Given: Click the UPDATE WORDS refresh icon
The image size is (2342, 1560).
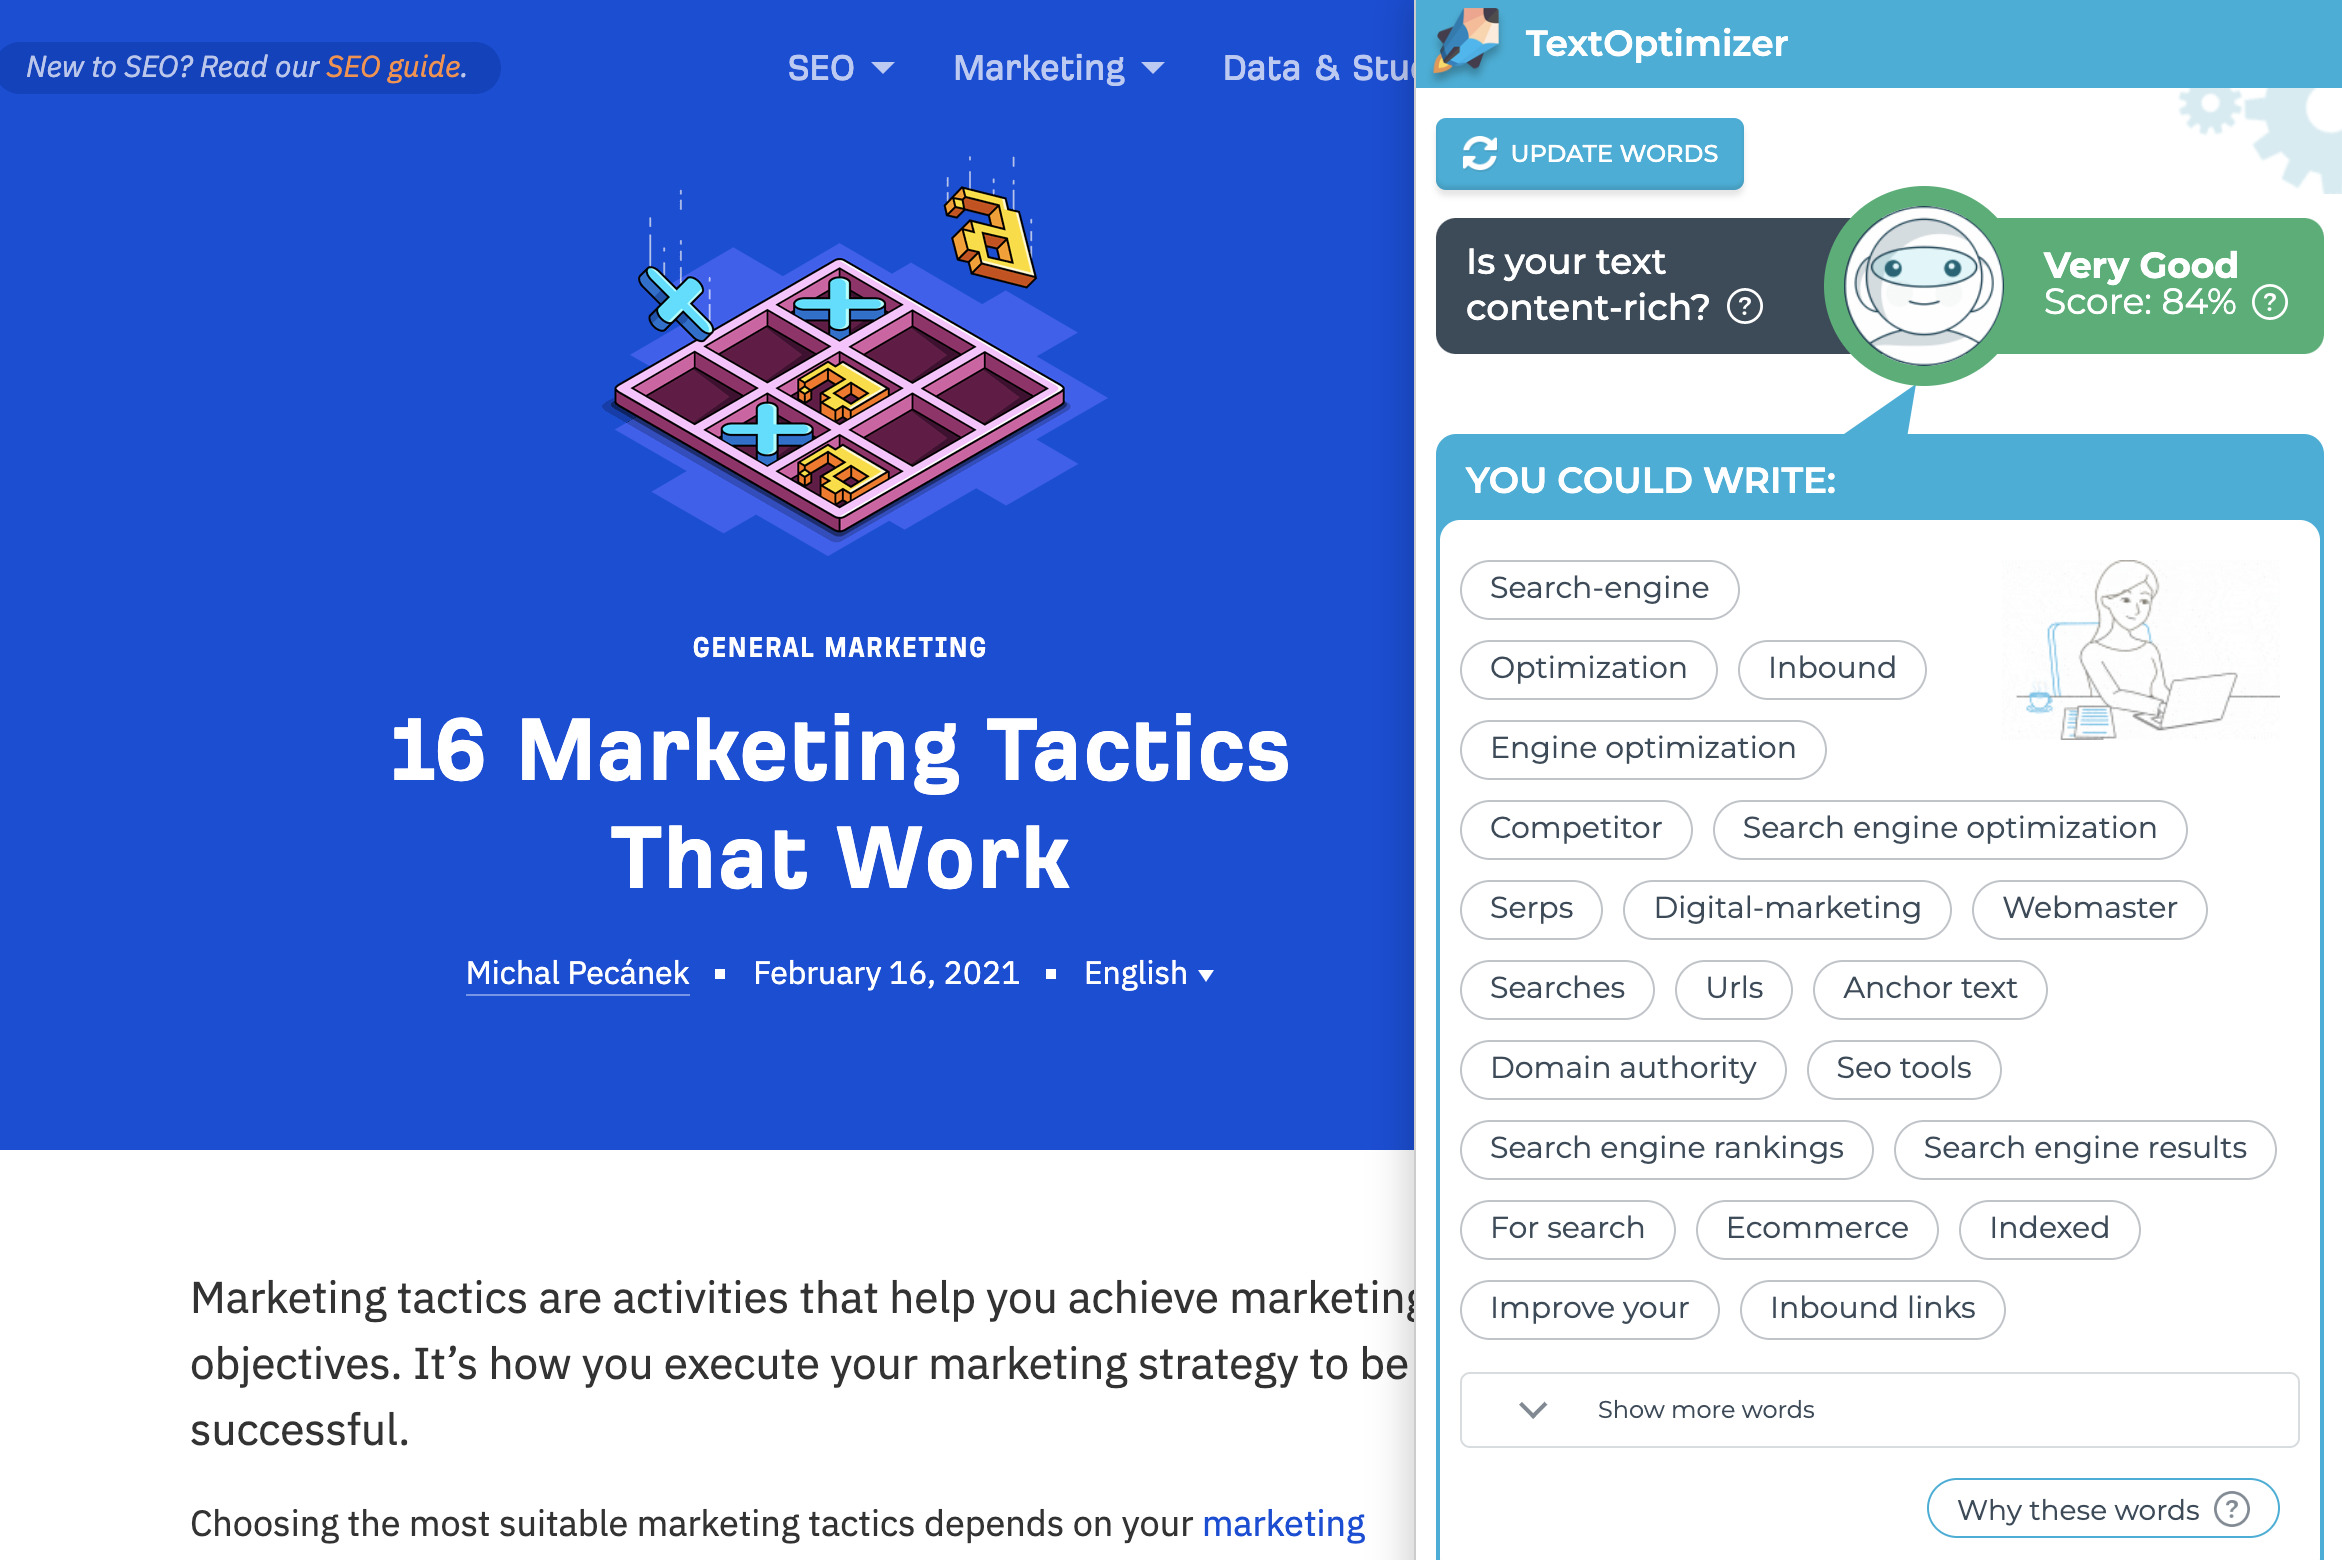Looking at the screenshot, I should click(1478, 153).
